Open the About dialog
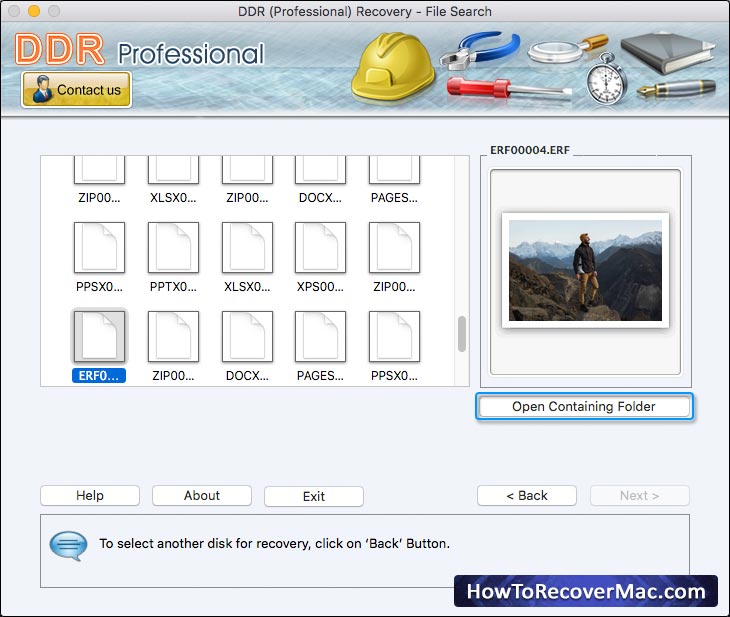 coord(202,495)
